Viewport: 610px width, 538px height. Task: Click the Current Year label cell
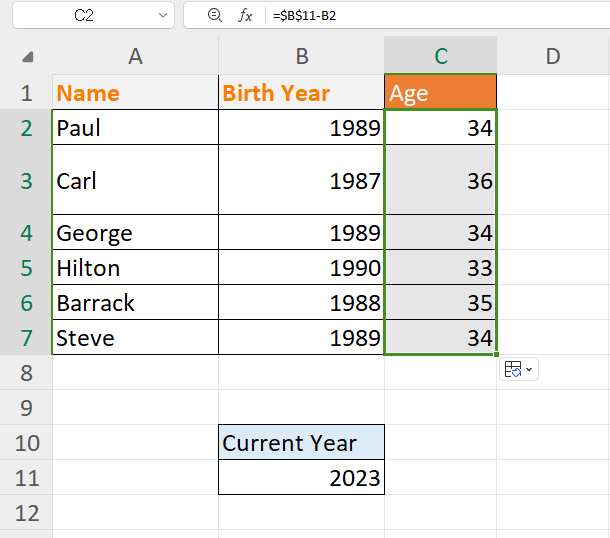click(301, 442)
